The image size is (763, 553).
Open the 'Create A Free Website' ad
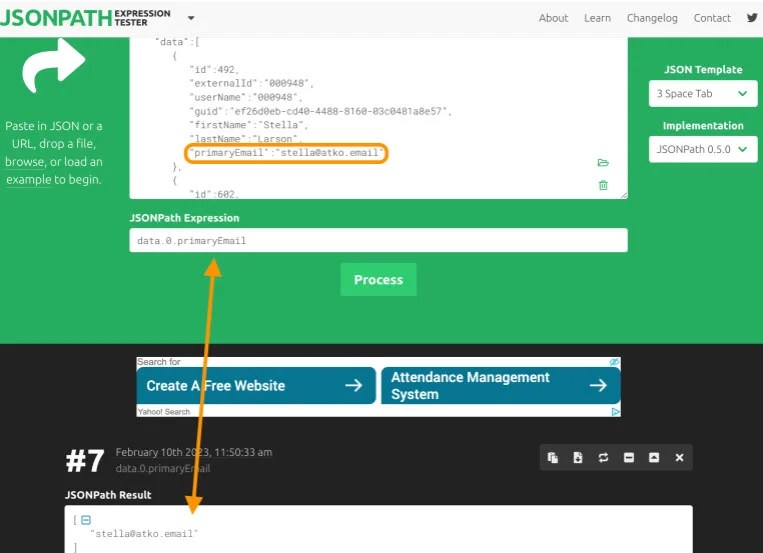tap(256, 386)
